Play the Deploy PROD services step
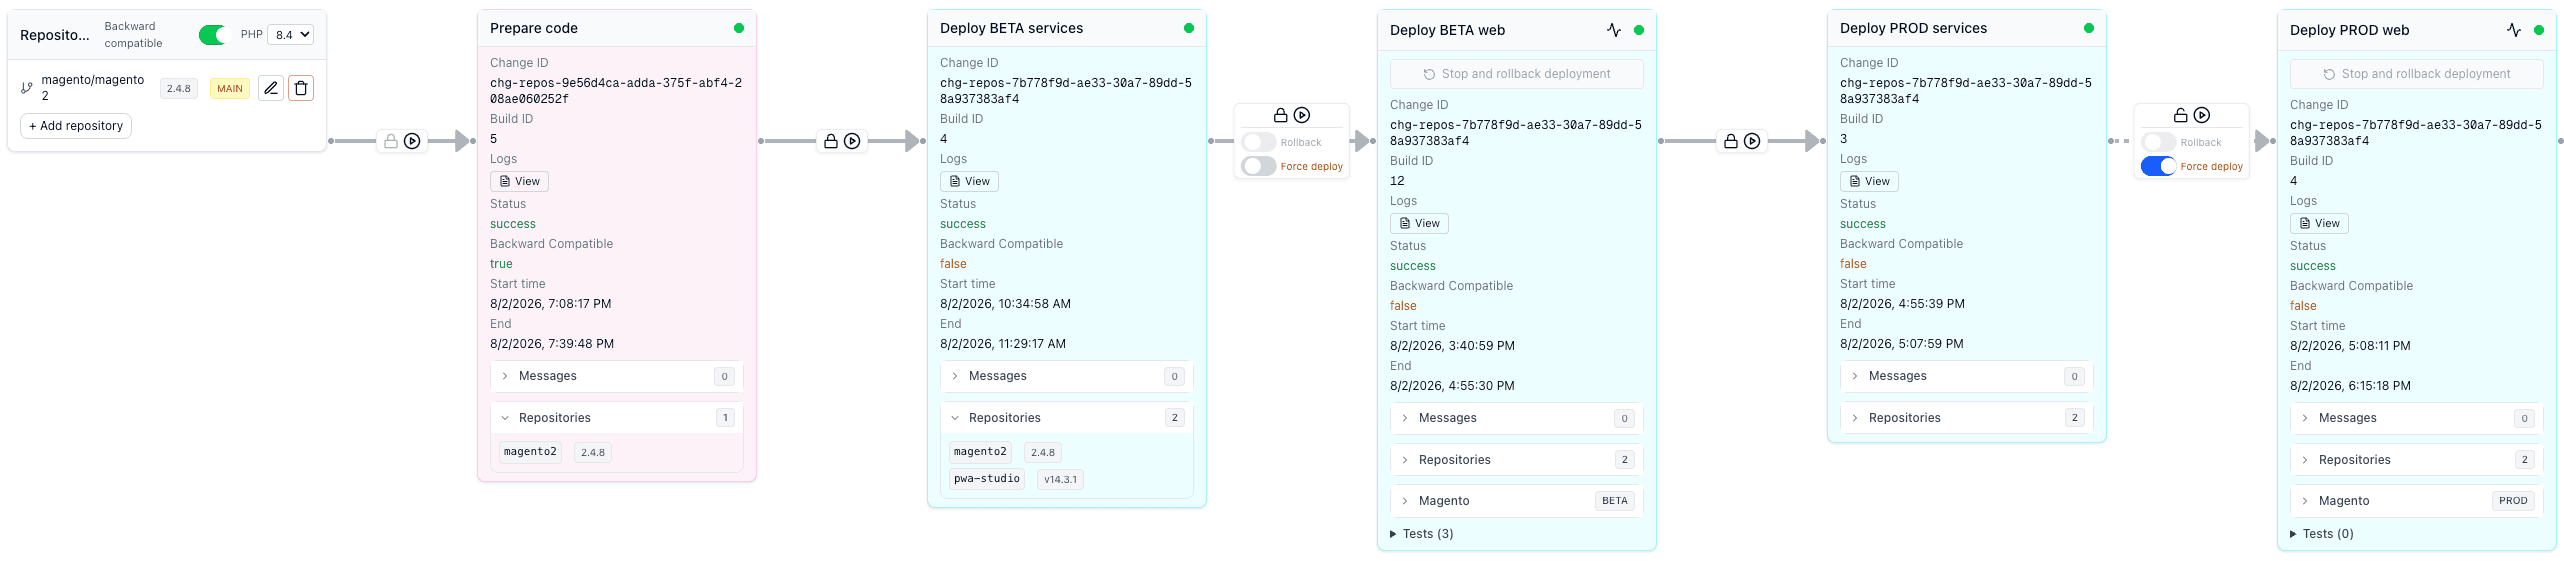The image size is (2564, 561). tap(1752, 141)
